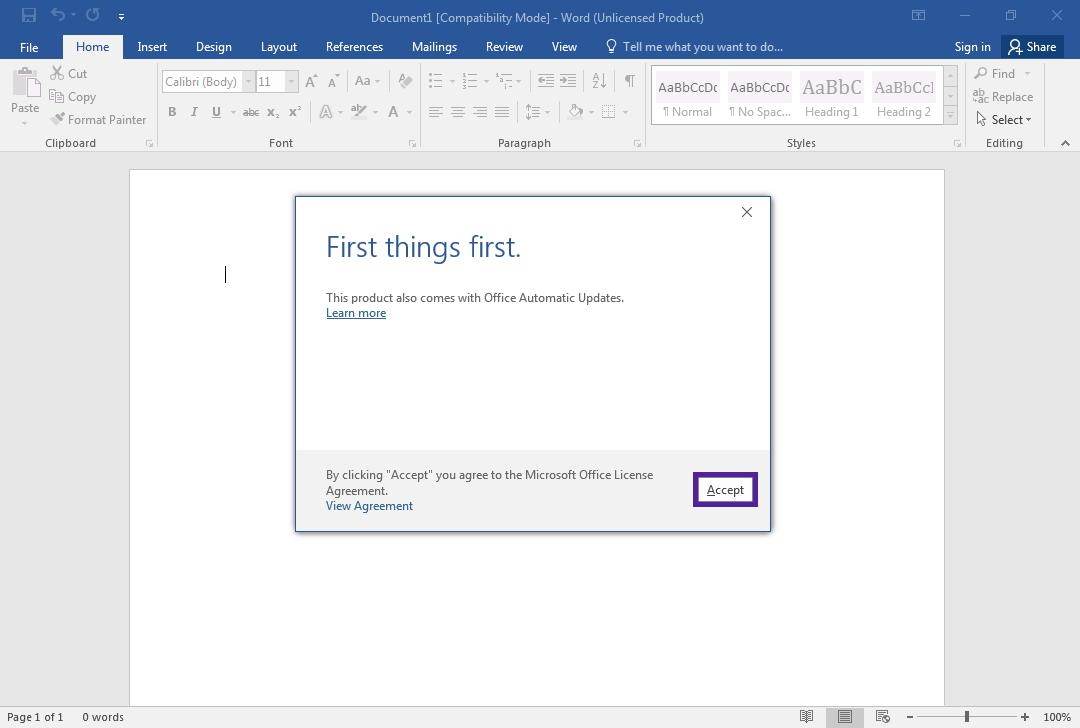Click Copy in the Clipboard group
Viewport: 1080px width, 728px height.
point(72,97)
